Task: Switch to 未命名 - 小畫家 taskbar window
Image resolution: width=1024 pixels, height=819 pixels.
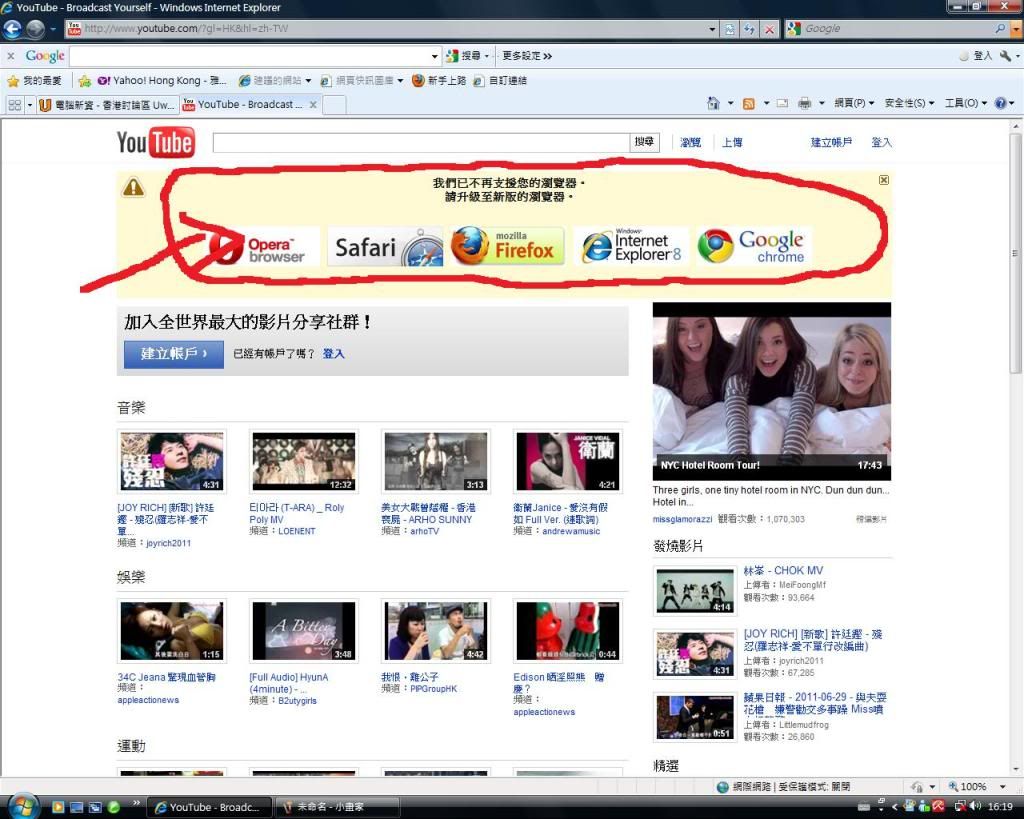Action: 338,807
